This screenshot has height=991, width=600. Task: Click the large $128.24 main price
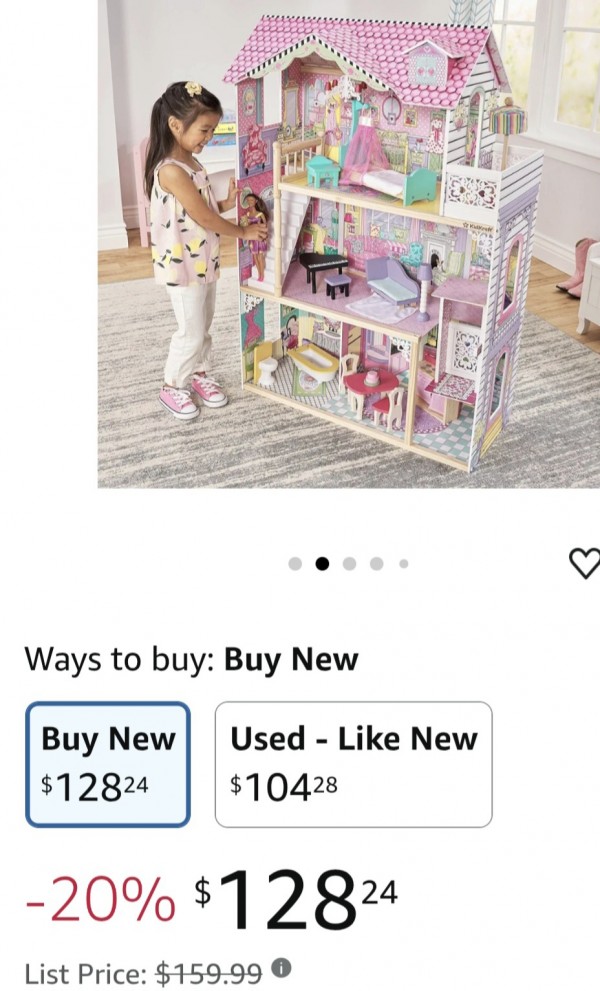pos(296,897)
